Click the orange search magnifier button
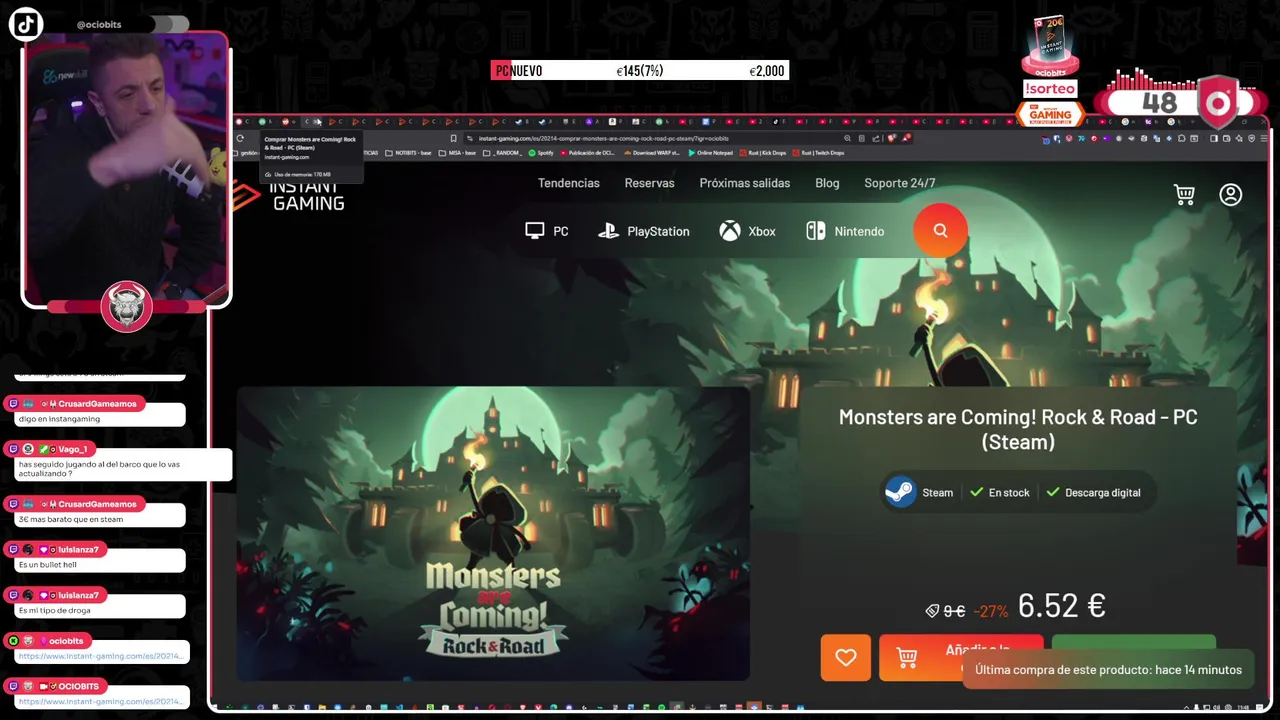 click(x=940, y=231)
